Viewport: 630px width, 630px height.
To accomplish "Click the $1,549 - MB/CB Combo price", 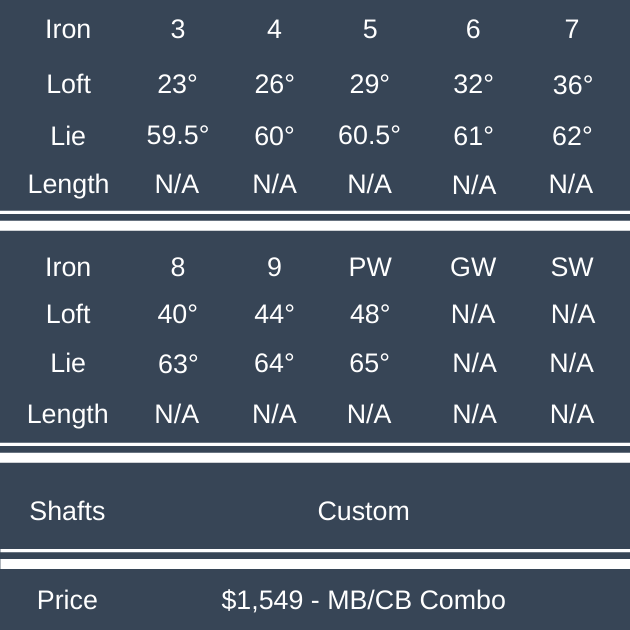I will 363,600.
